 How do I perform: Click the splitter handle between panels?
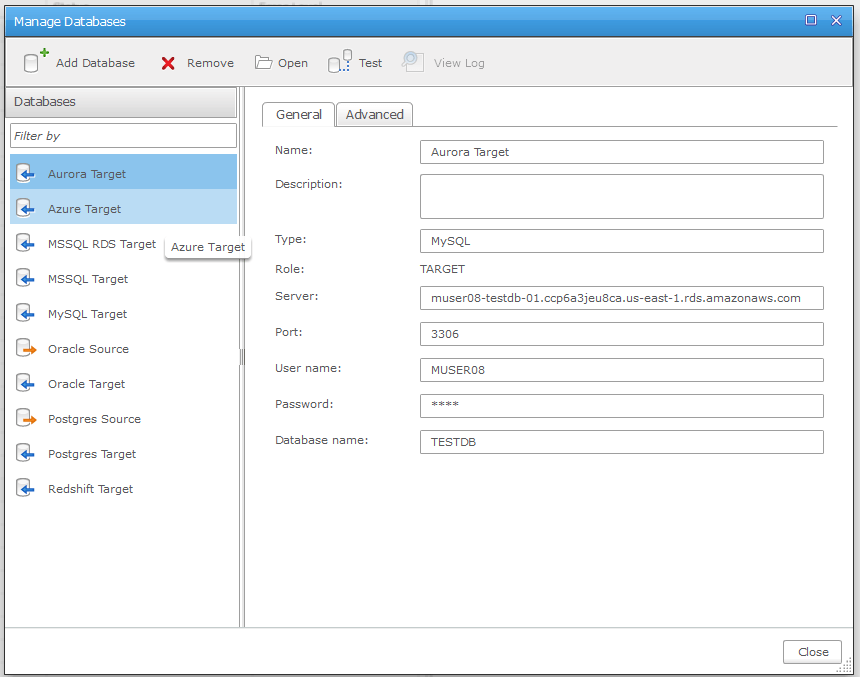pos(242,357)
